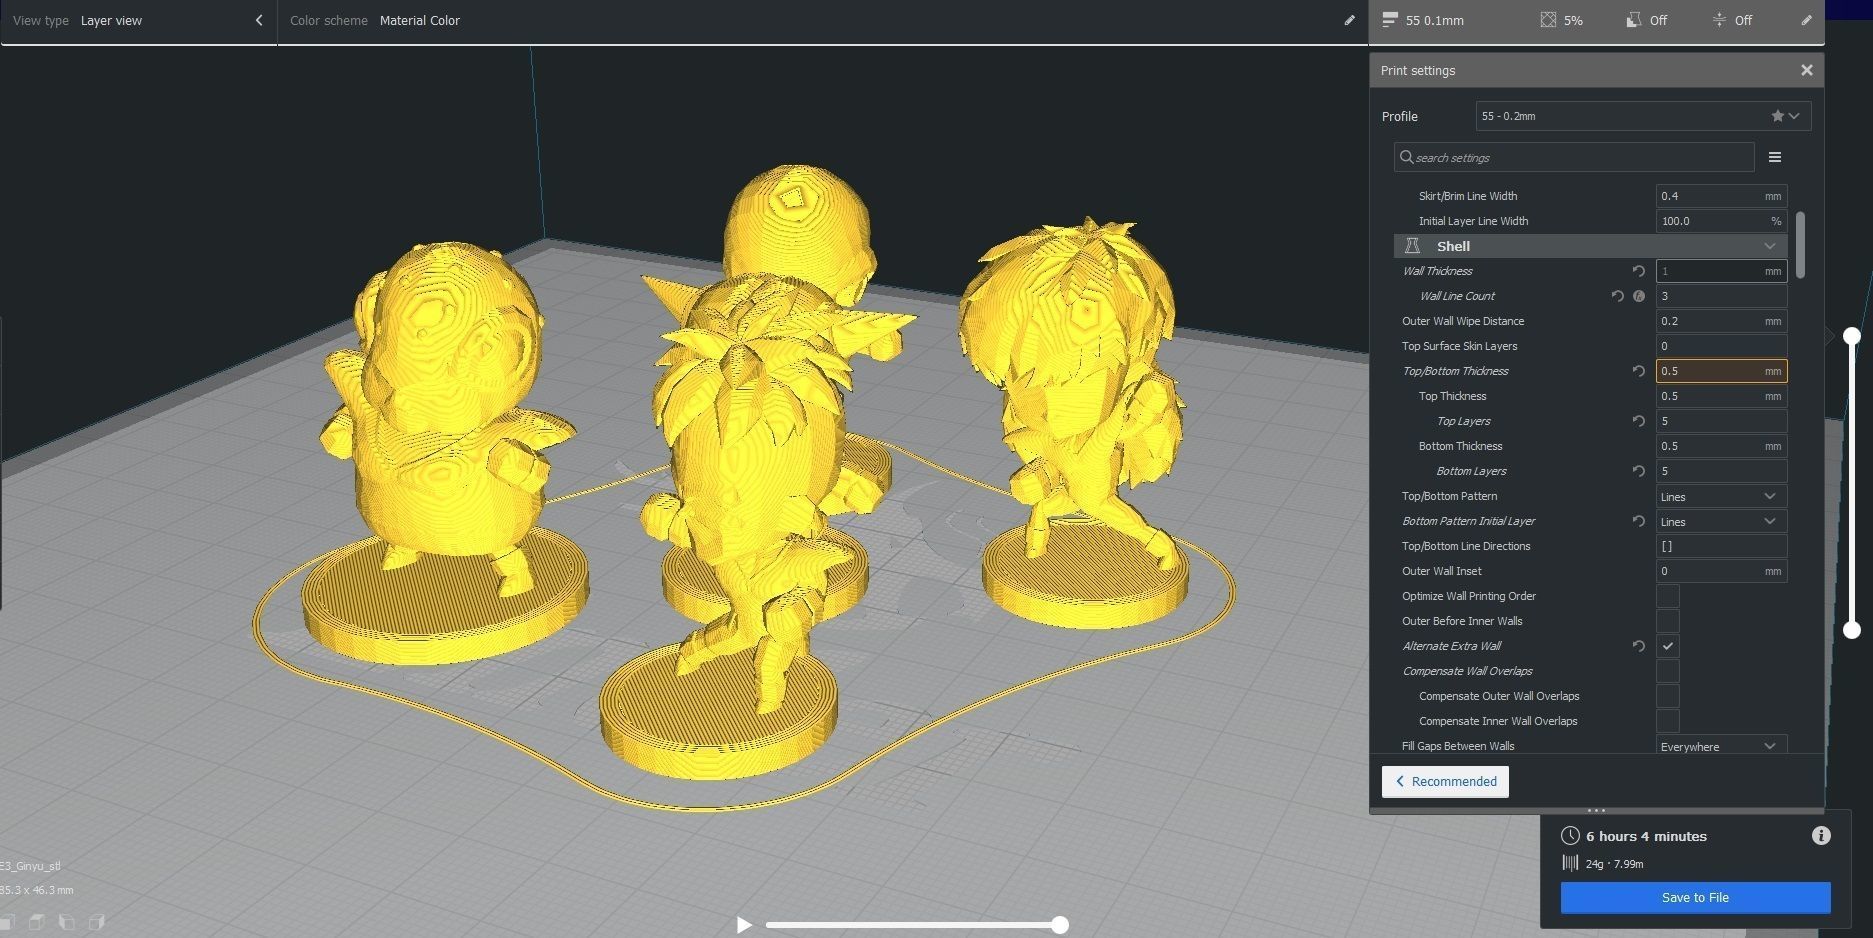Click the Initial Layer Line Width field
Image resolution: width=1873 pixels, height=938 pixels.
tap(1721, 221)
